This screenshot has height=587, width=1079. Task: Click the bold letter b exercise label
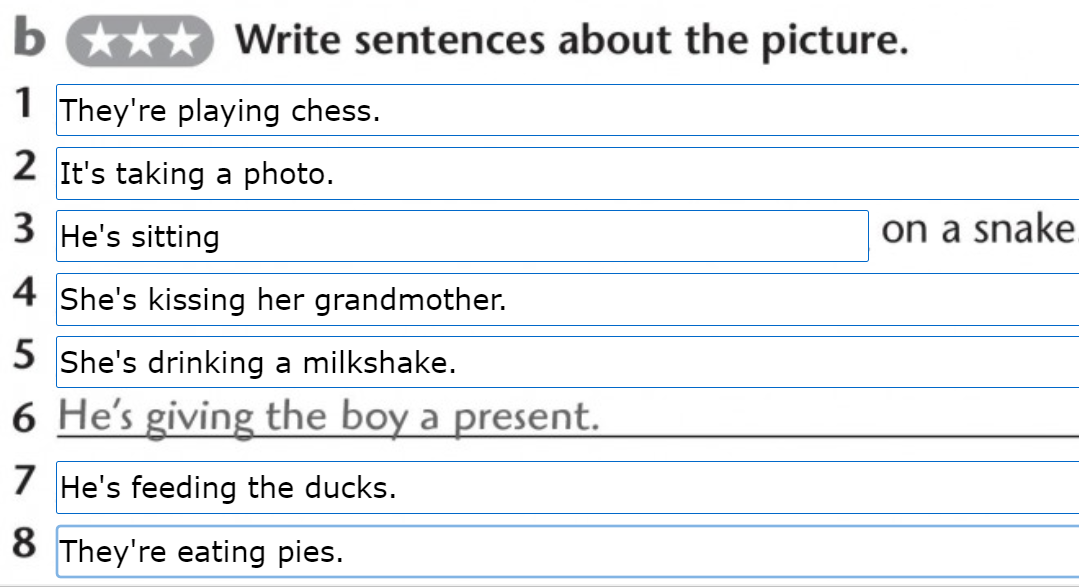[30, 36]
